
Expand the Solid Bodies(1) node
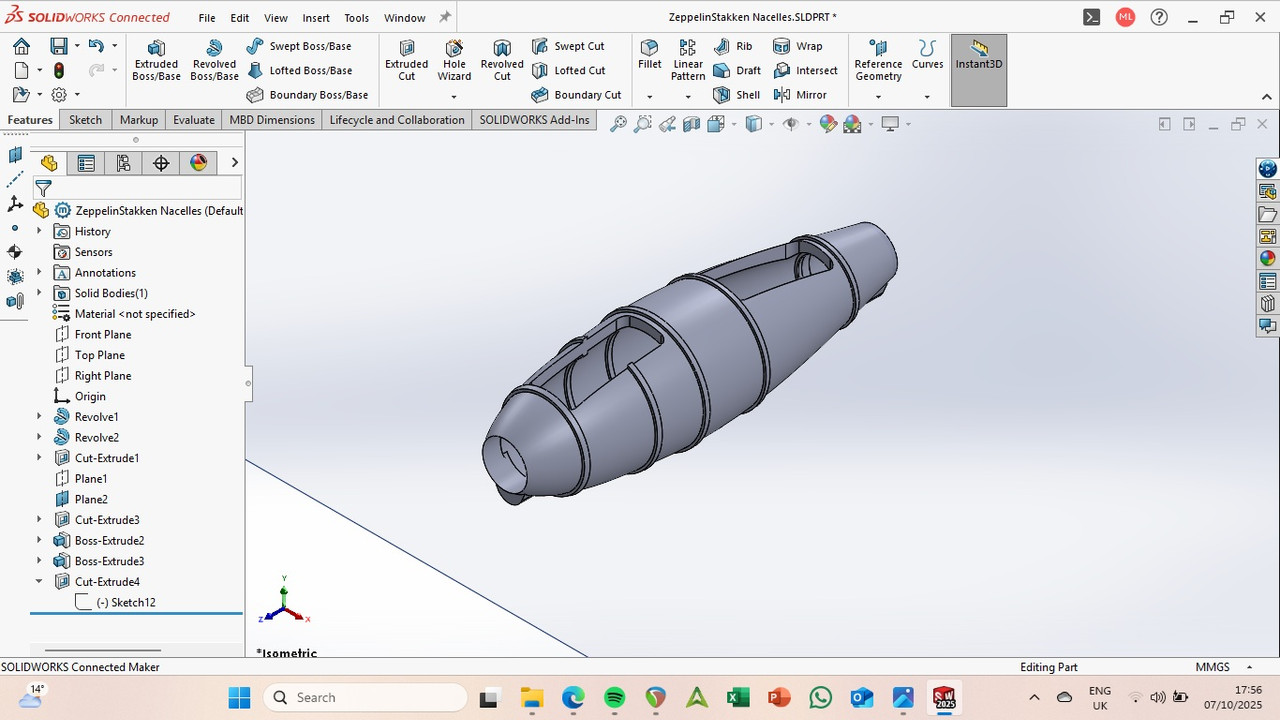coord(39,293)
